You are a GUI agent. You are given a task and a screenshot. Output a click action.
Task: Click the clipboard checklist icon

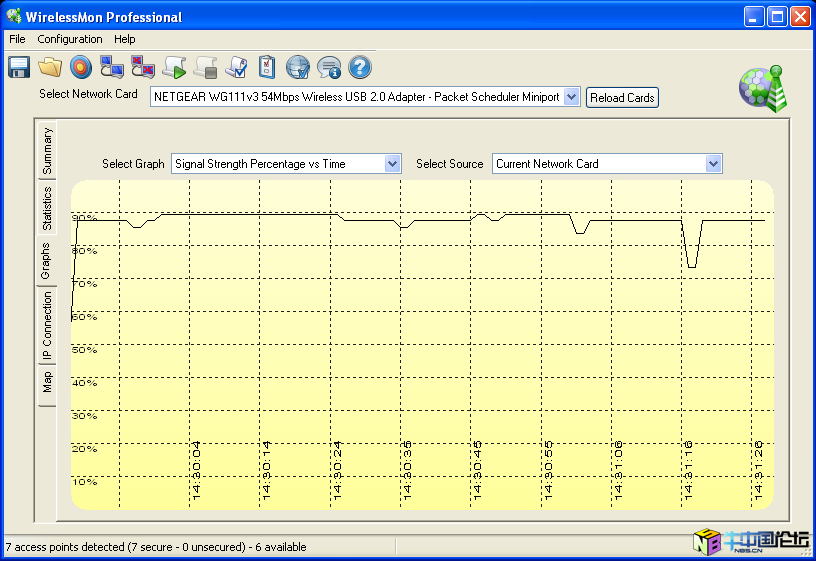(x=267, y=67)
